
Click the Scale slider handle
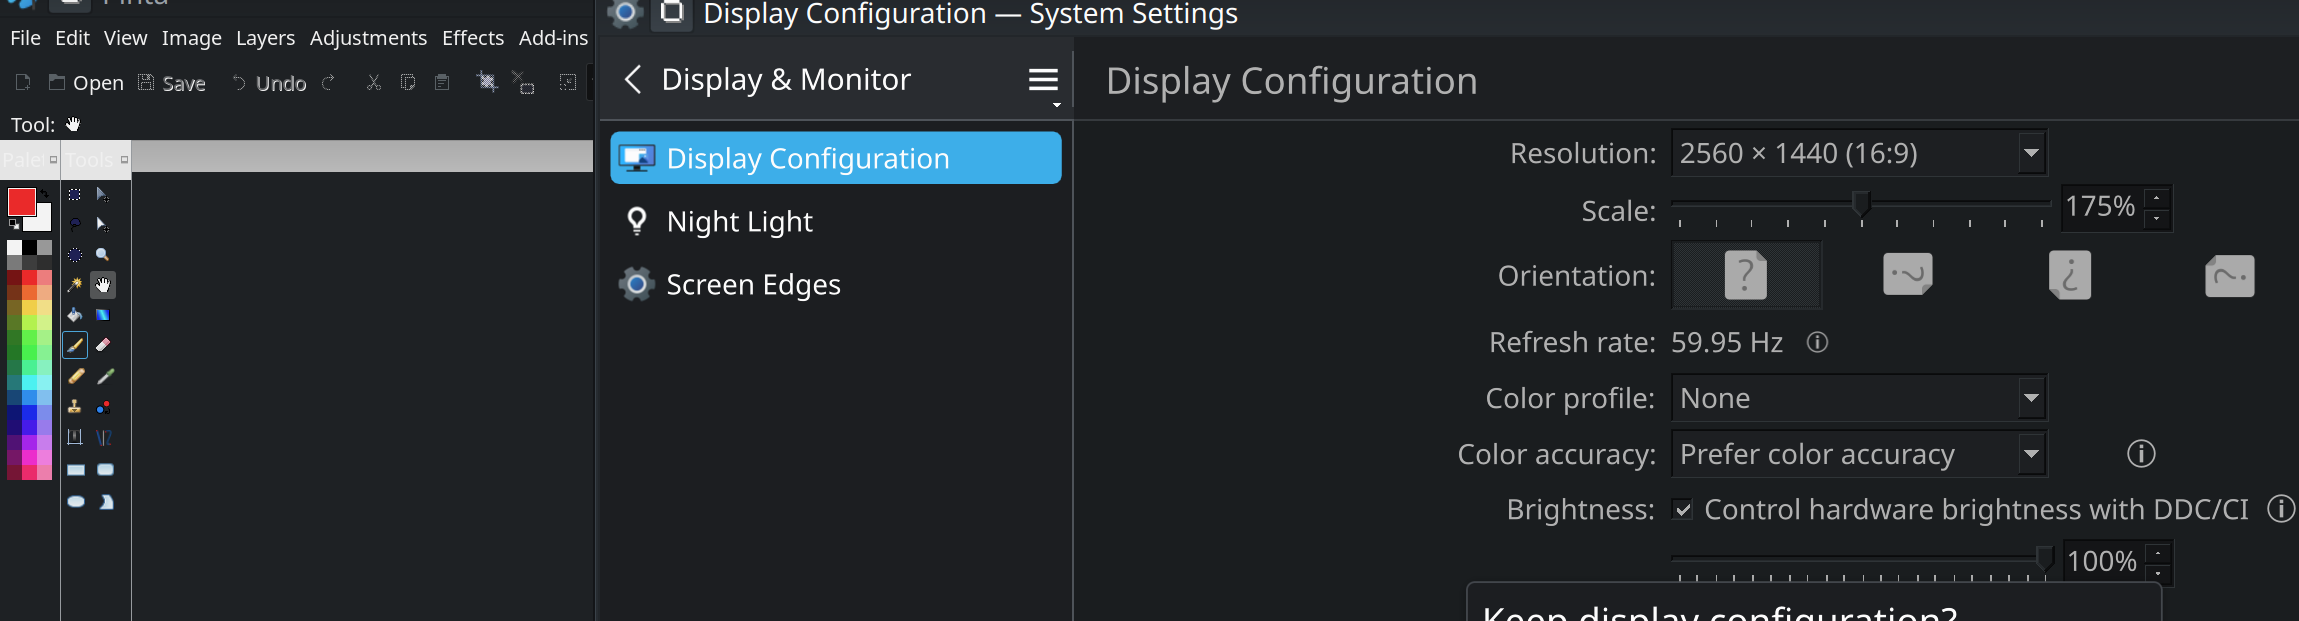1861,204
